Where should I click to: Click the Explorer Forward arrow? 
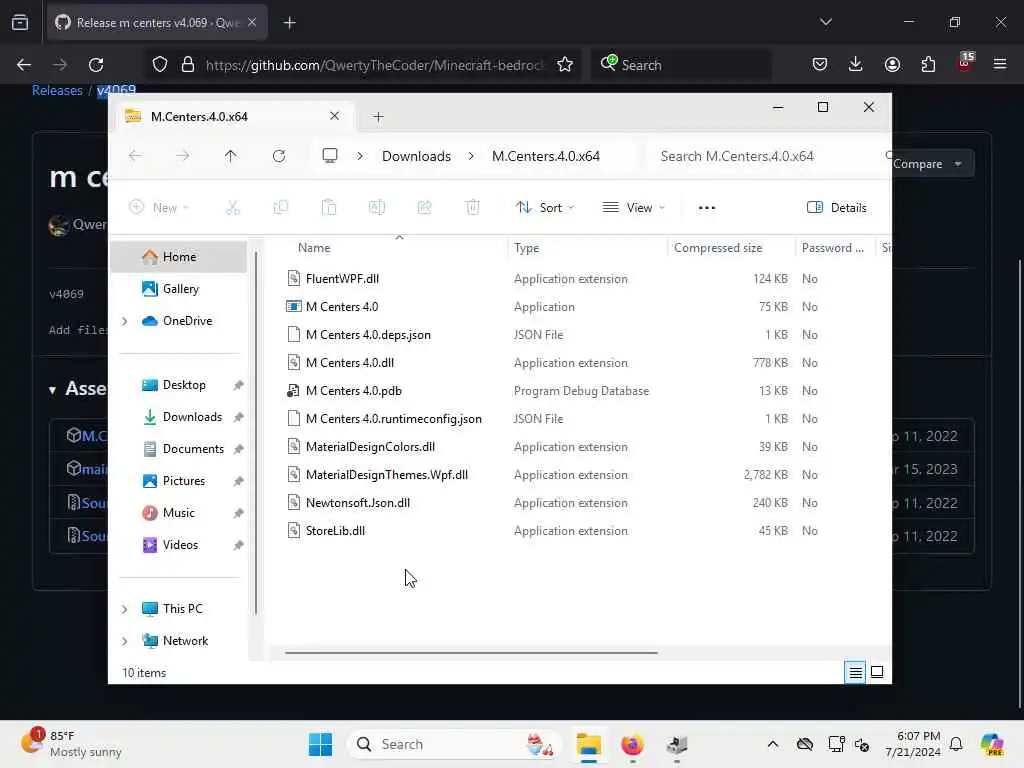[x=183, y=156]
